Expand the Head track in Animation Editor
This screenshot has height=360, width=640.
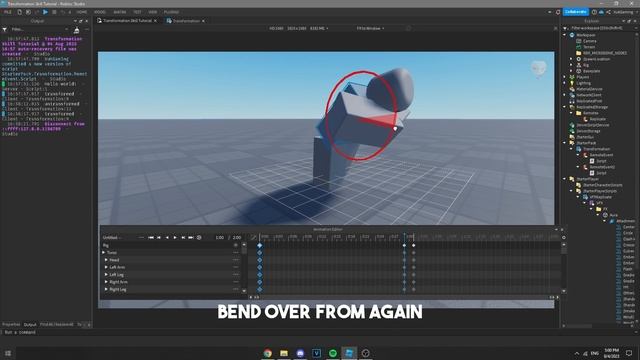point(106,260)
